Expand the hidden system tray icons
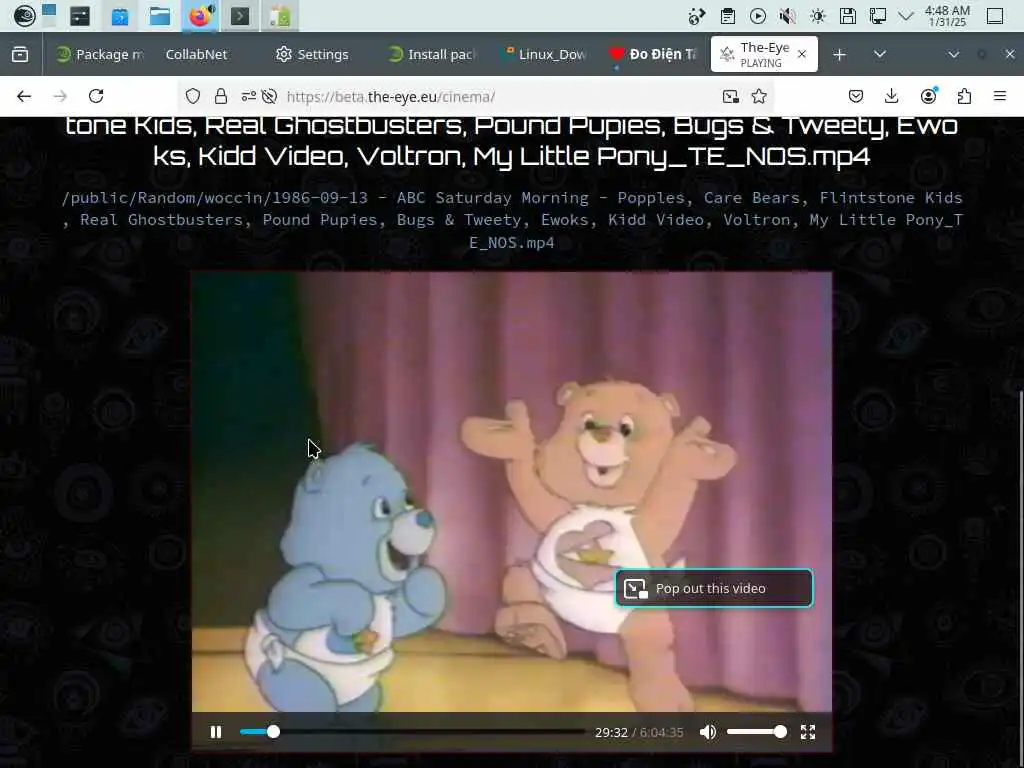 [905, 16]
